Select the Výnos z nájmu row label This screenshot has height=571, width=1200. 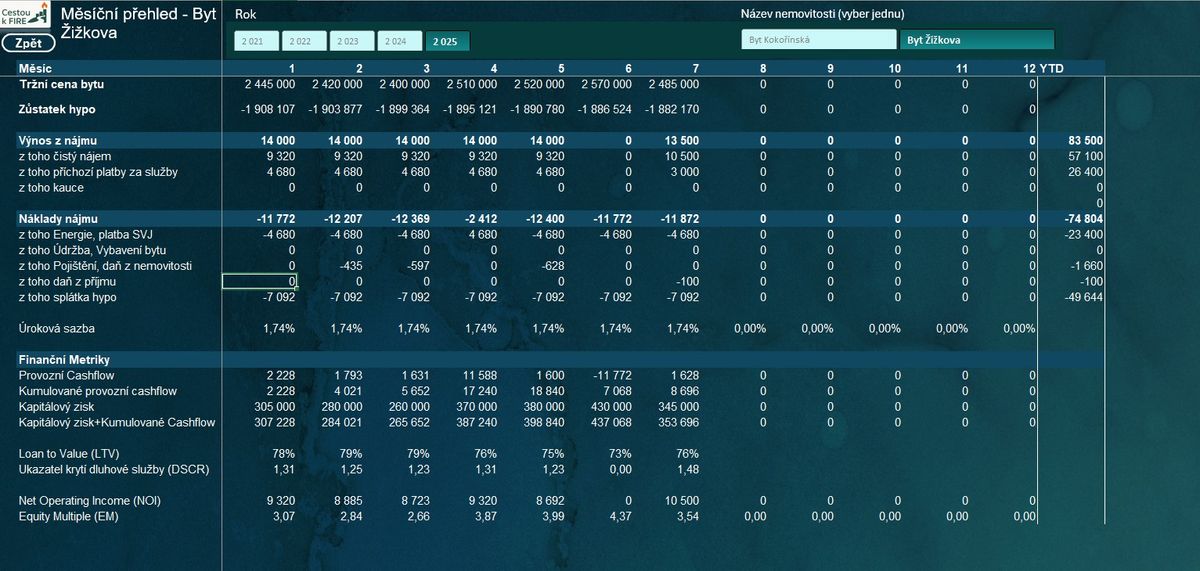click(x=59, y=141)
